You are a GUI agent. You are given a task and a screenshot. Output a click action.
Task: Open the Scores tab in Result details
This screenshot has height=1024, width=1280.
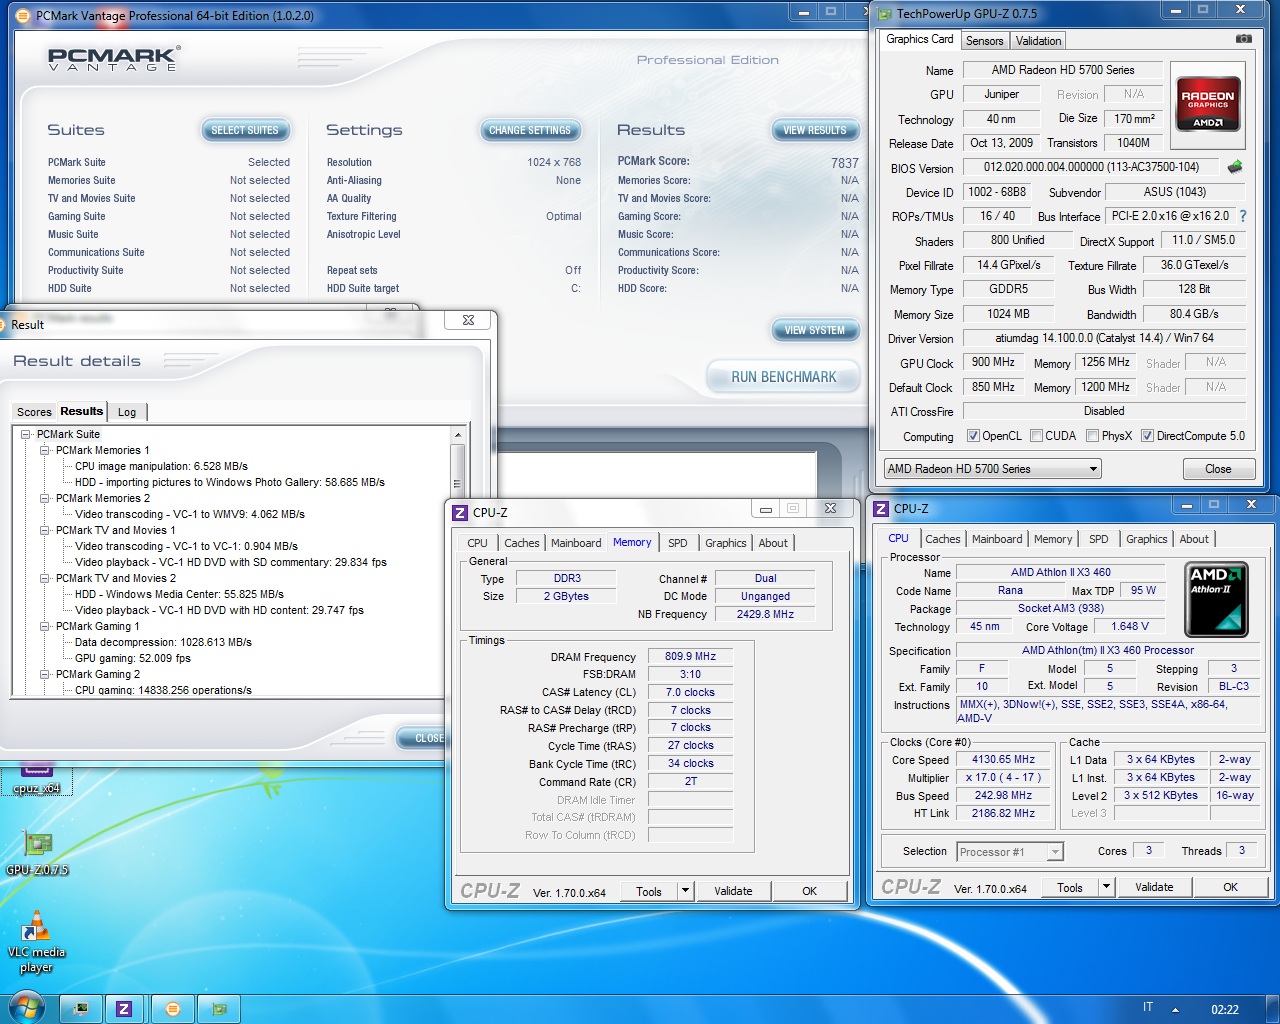(34, 412)
